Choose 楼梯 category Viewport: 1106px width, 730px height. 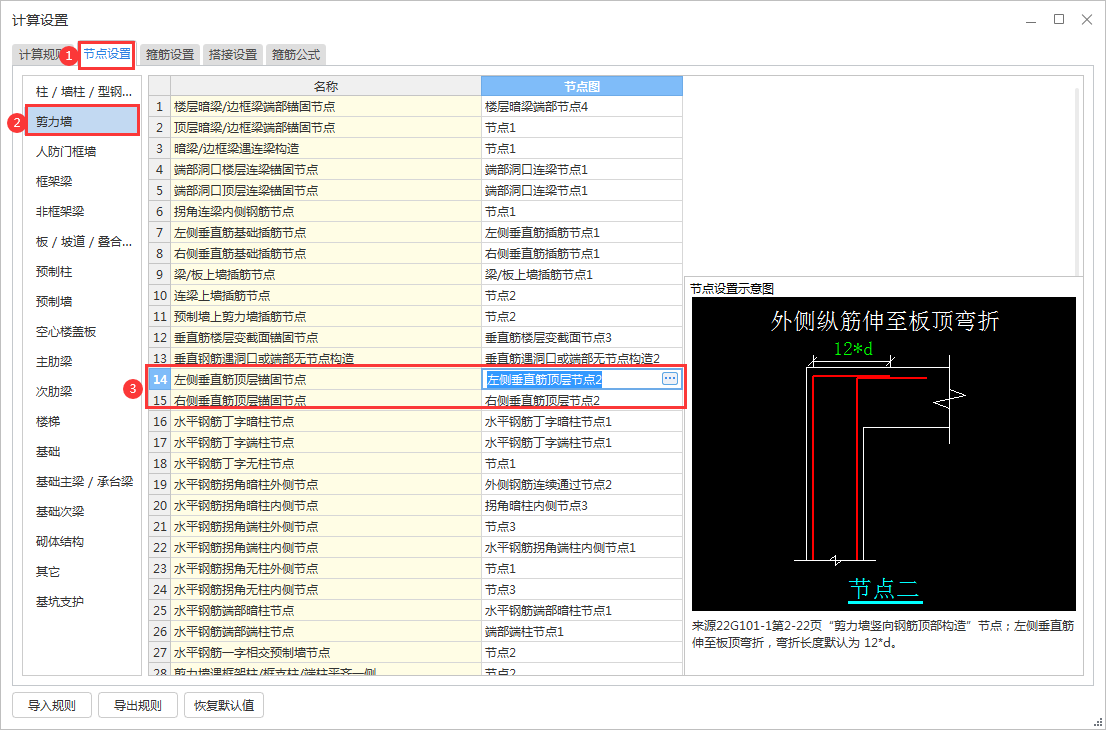tap(83, 421)
